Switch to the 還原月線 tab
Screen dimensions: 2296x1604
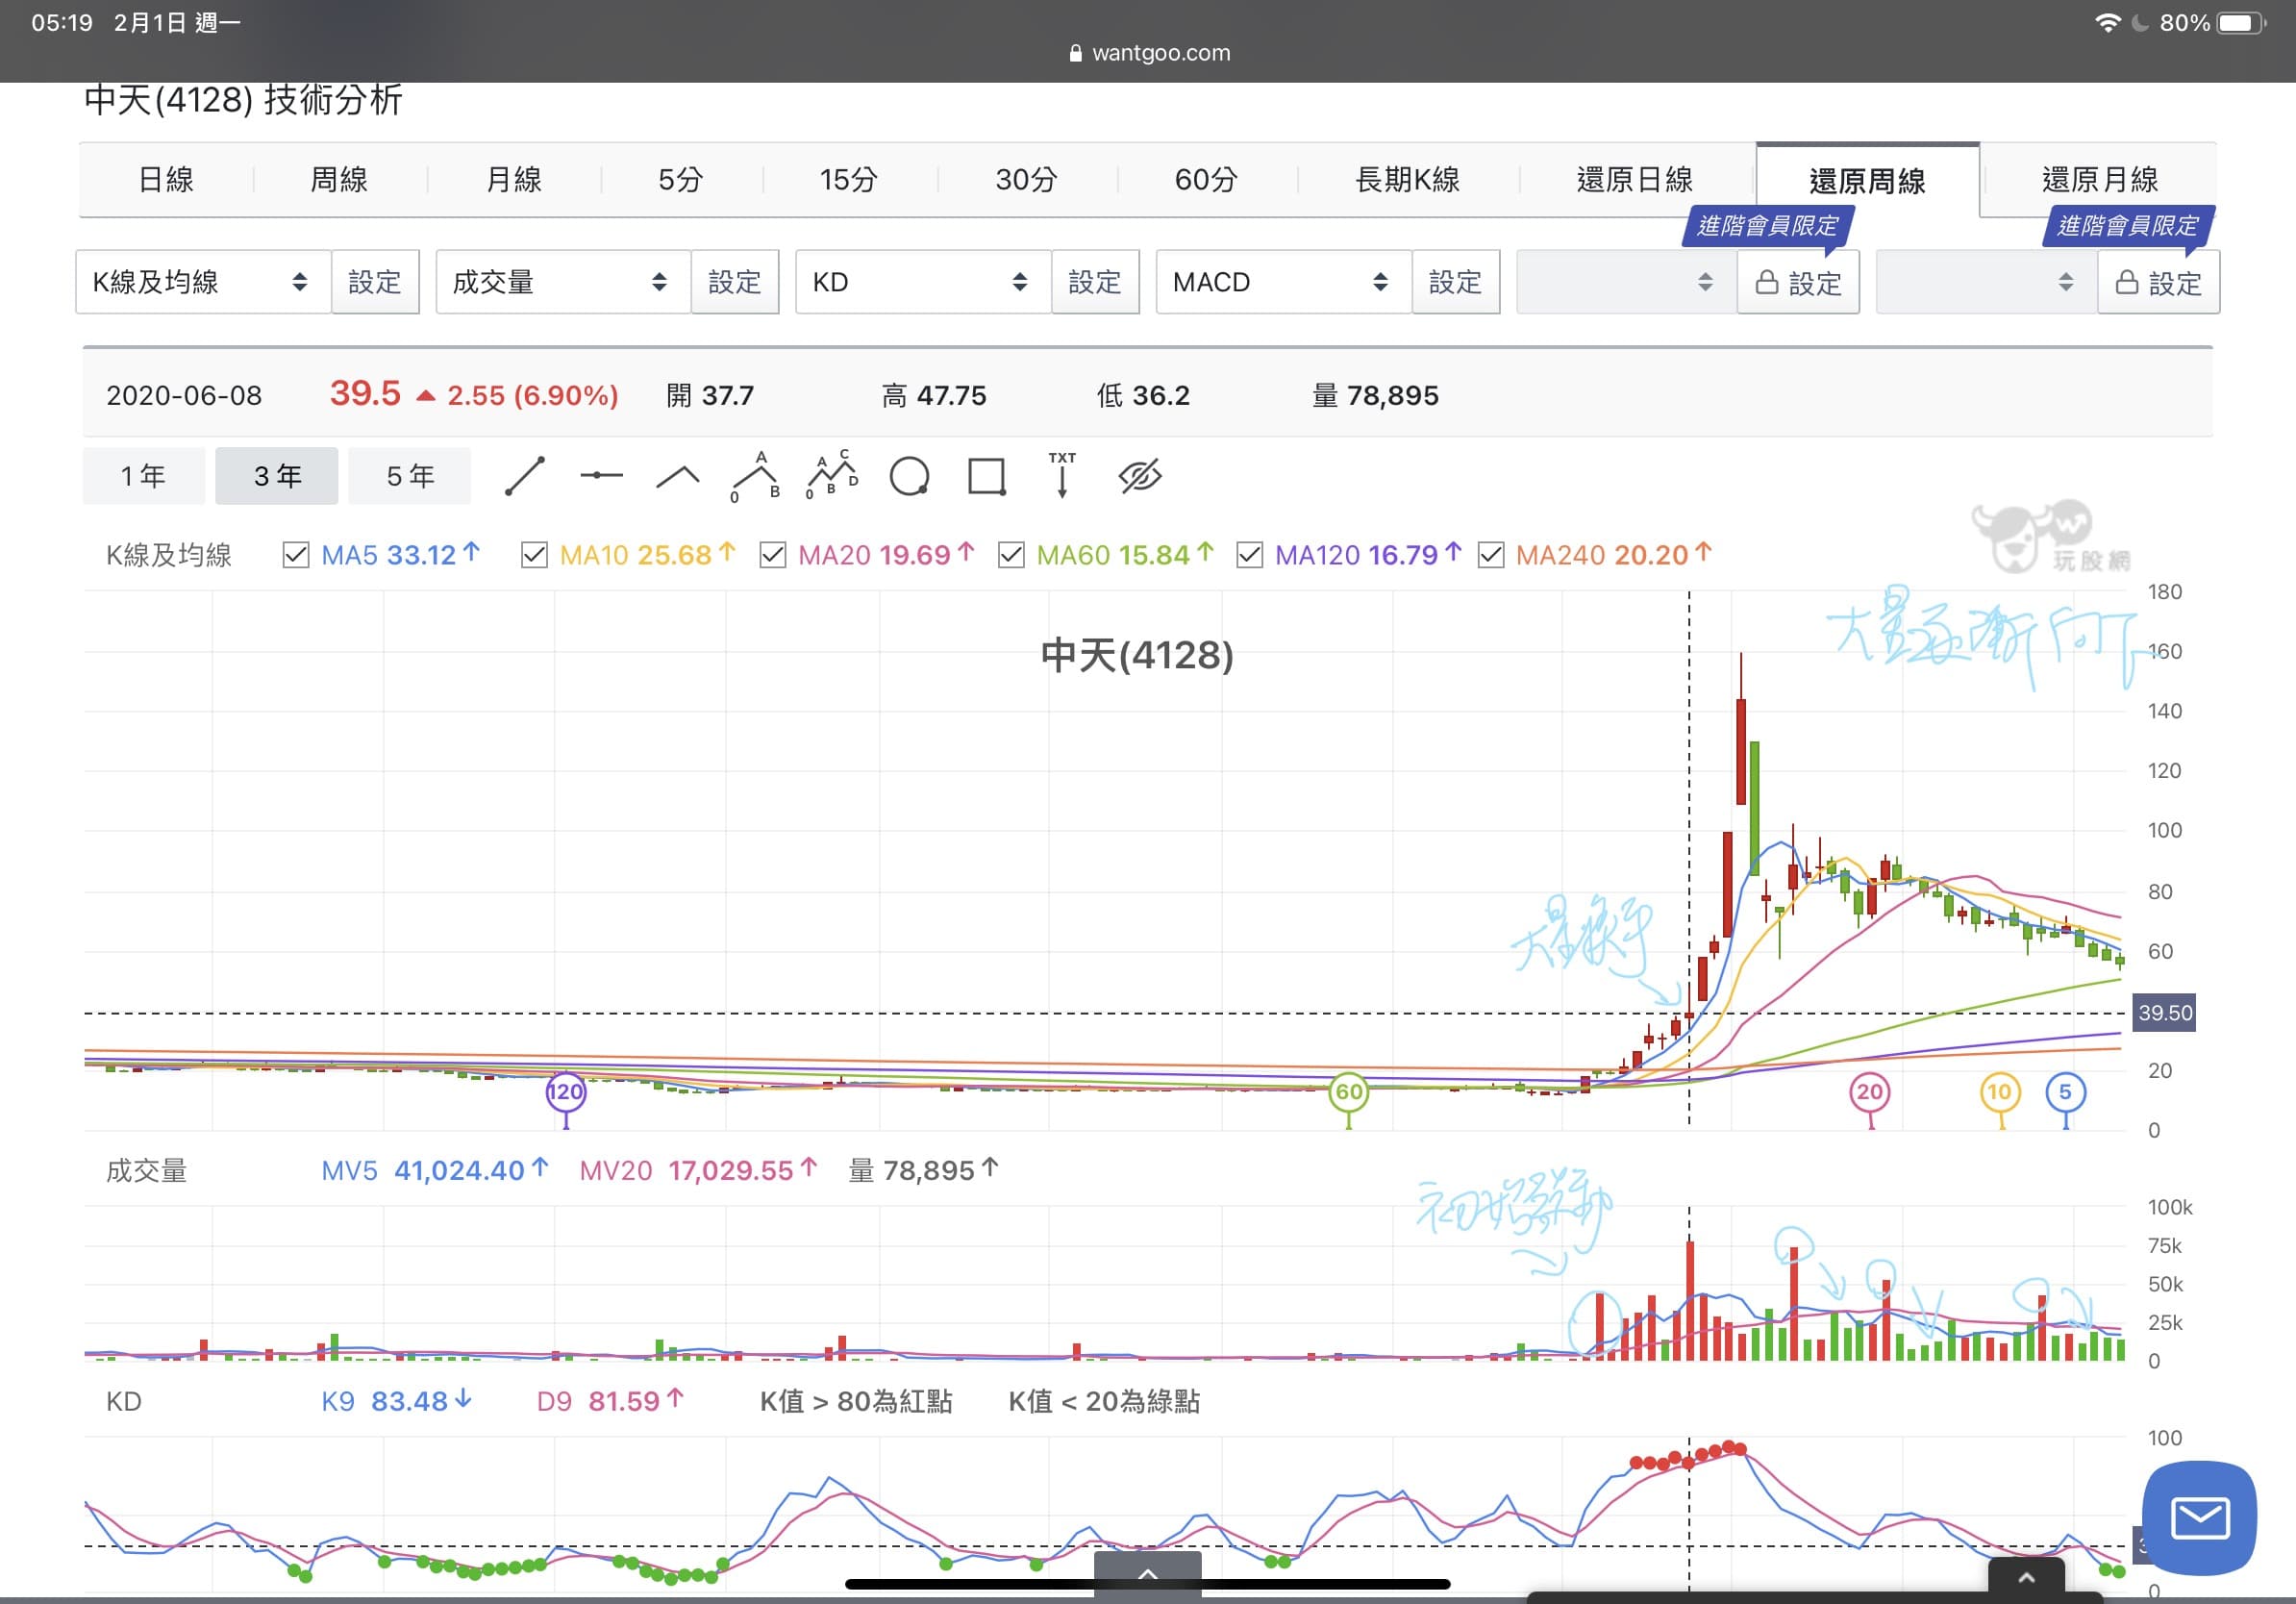[2099, 180]
